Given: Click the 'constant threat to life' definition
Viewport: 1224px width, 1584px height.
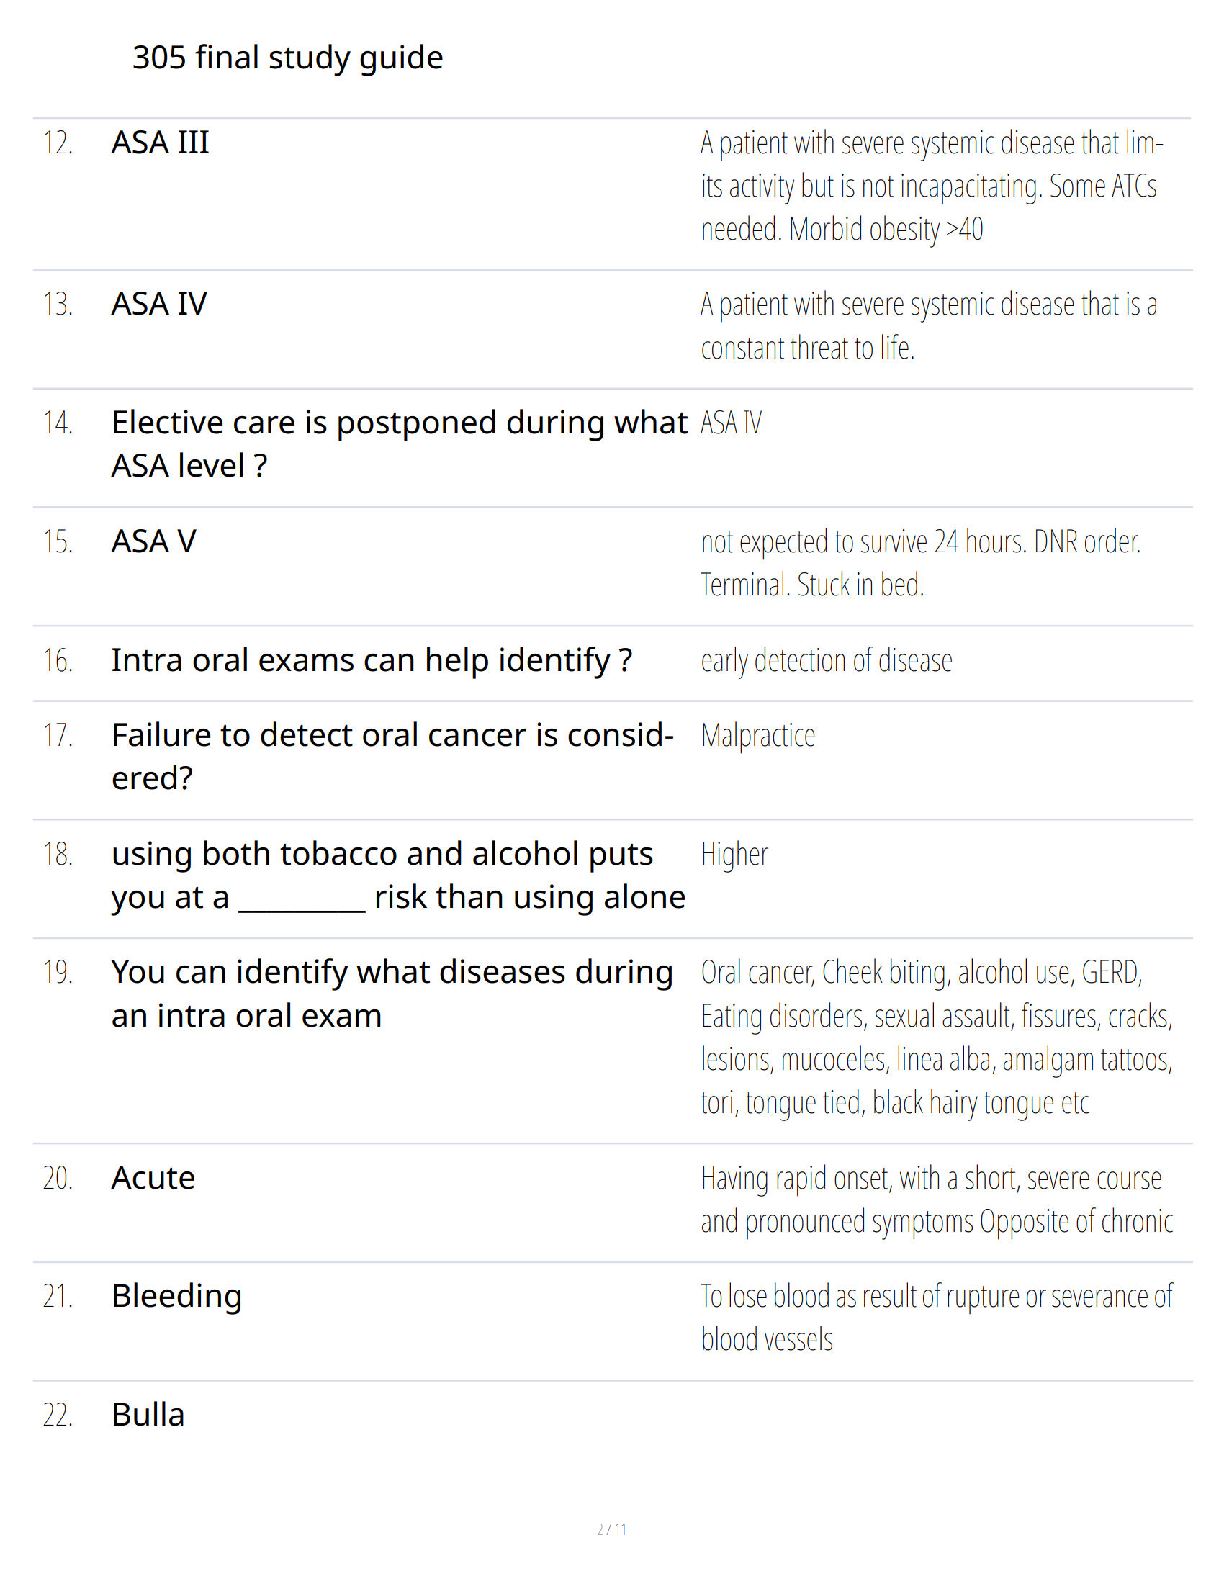Looking at the screenshot, I should [x=929, y=326].
